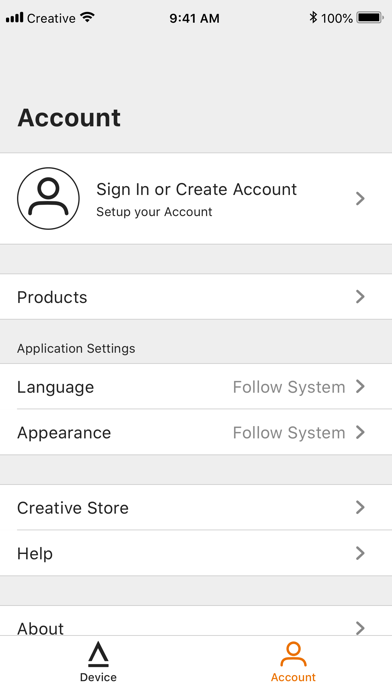Tap the Bluetooth status icon
This screenshot has width=392, height=696.
[313, 18]
